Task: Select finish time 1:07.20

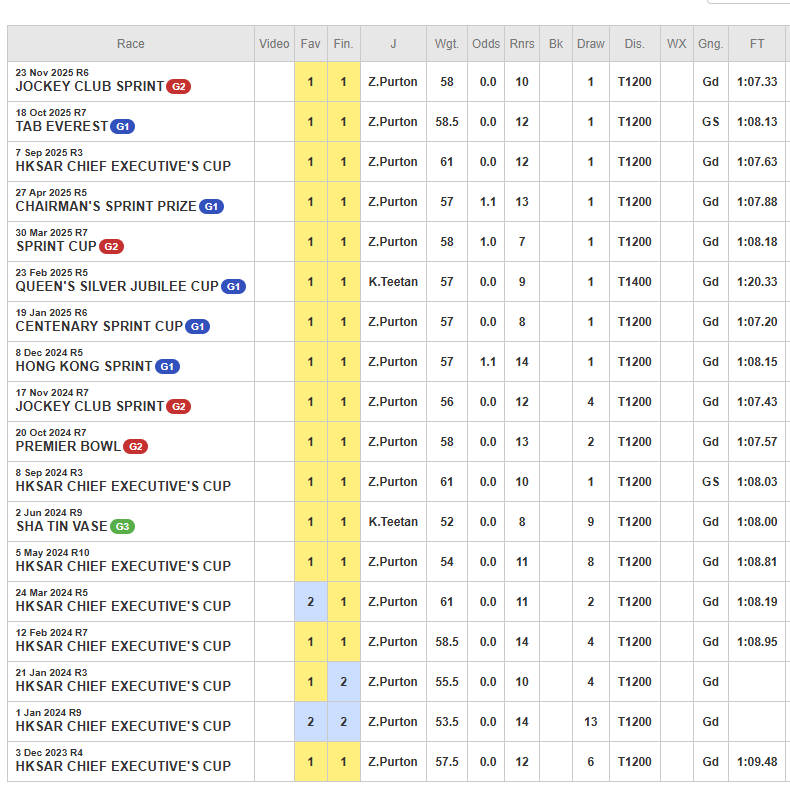Action: coord(757,322)
